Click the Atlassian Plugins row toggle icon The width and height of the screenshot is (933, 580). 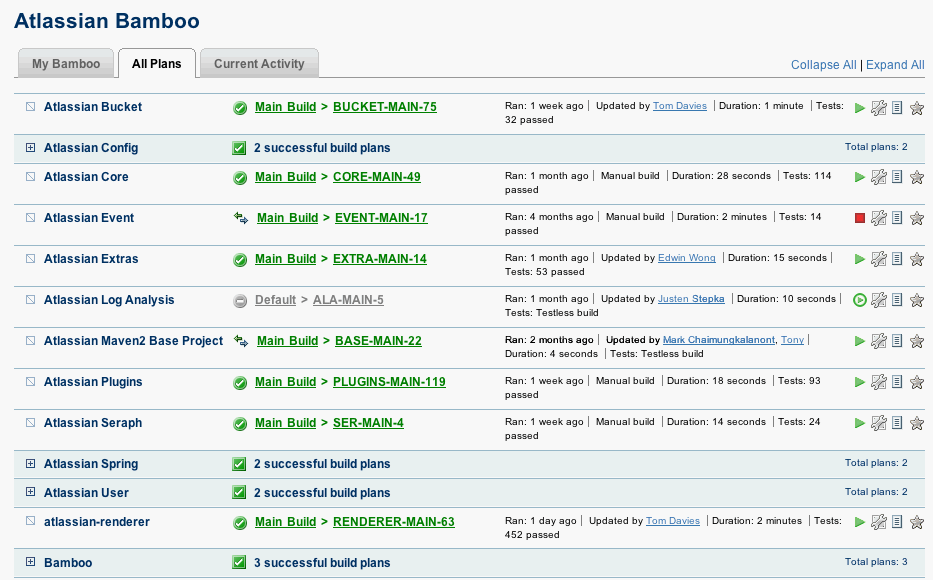(30, 381)
